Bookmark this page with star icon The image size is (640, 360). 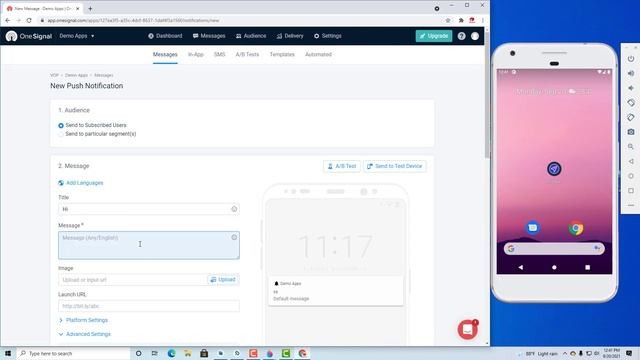(448, 20)
